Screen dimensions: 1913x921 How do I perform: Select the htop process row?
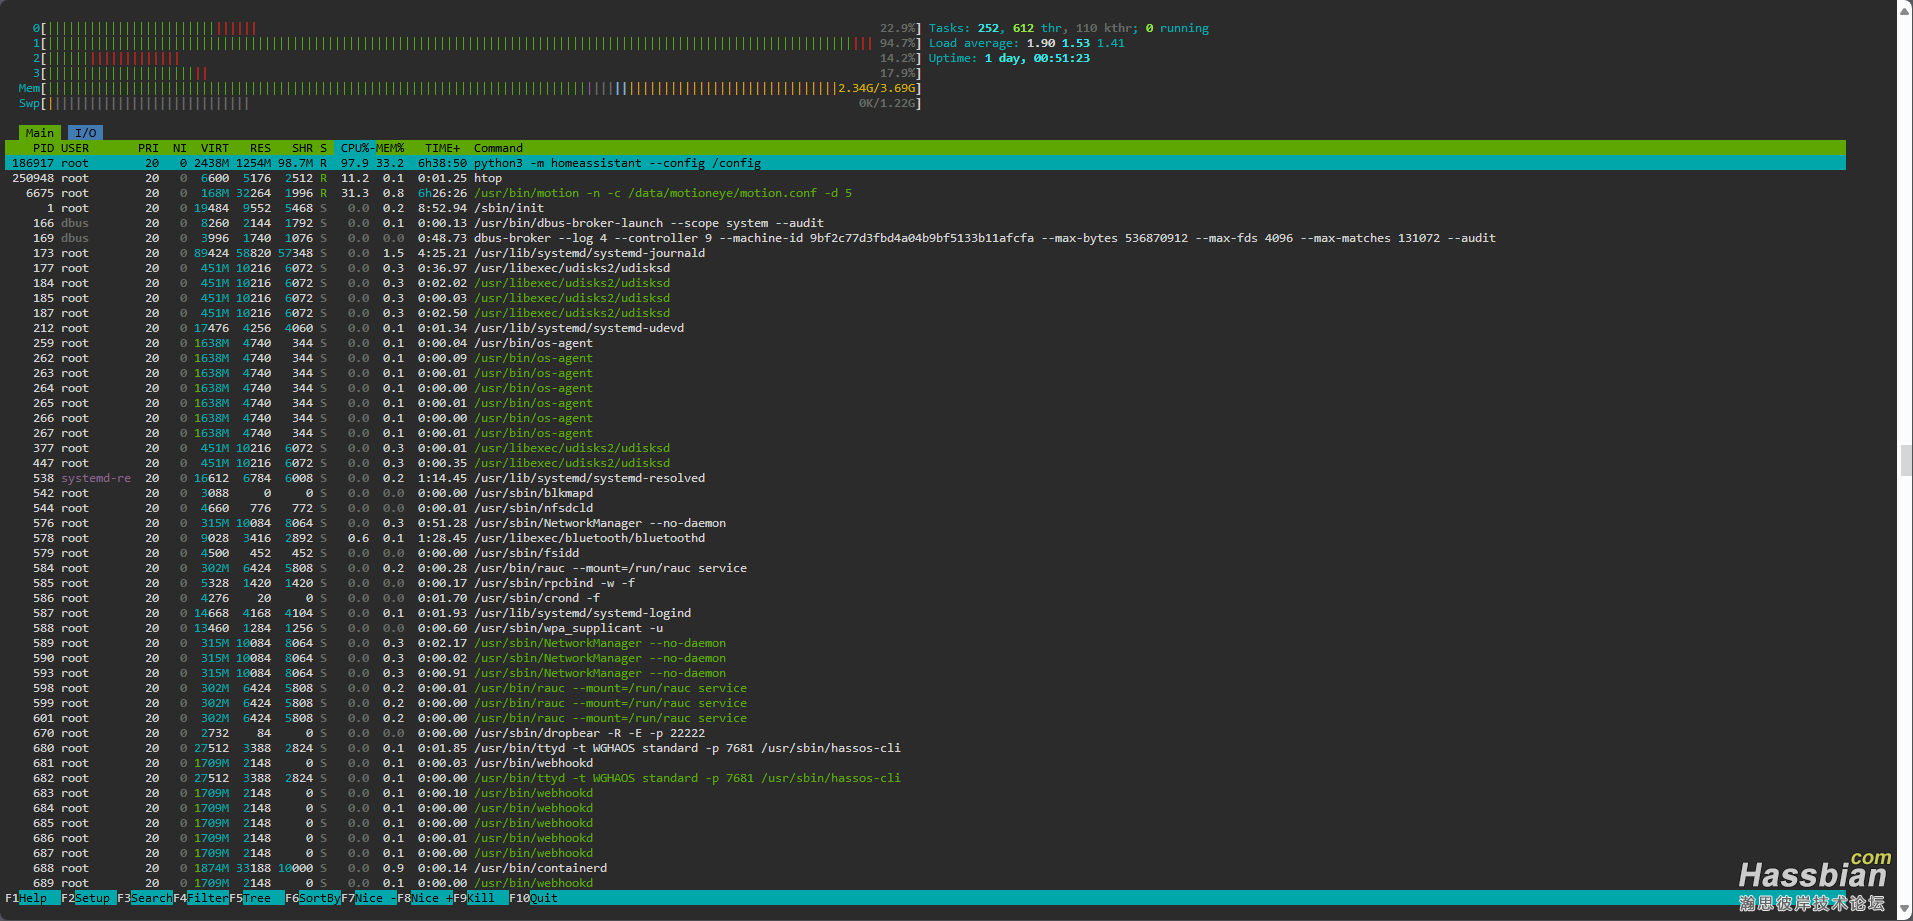[925, 178]
